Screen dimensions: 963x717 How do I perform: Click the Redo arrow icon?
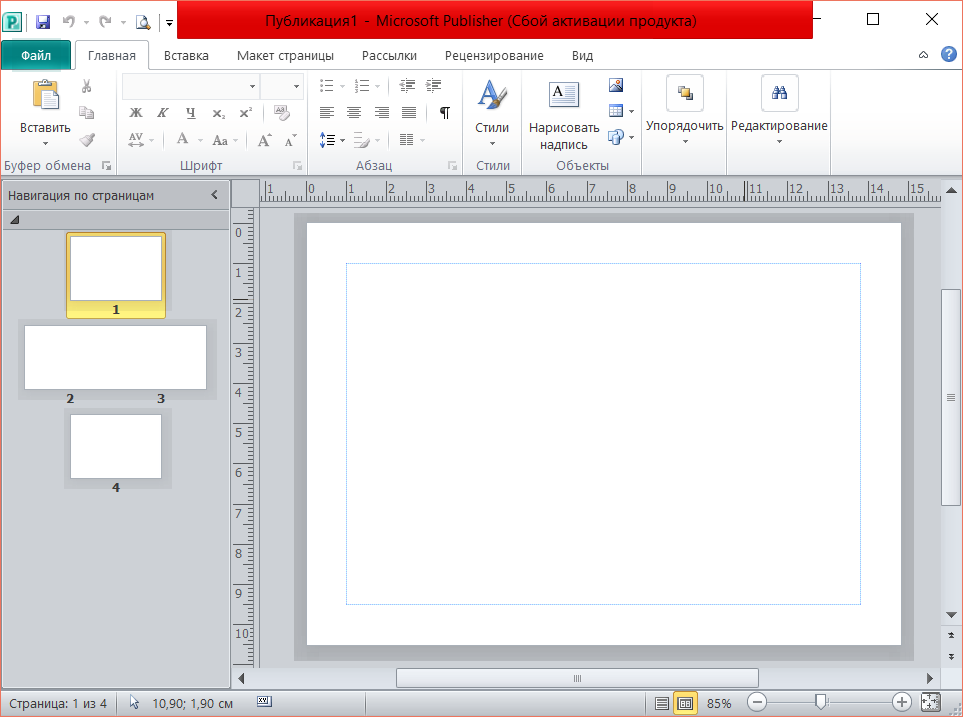click(106, 22)
